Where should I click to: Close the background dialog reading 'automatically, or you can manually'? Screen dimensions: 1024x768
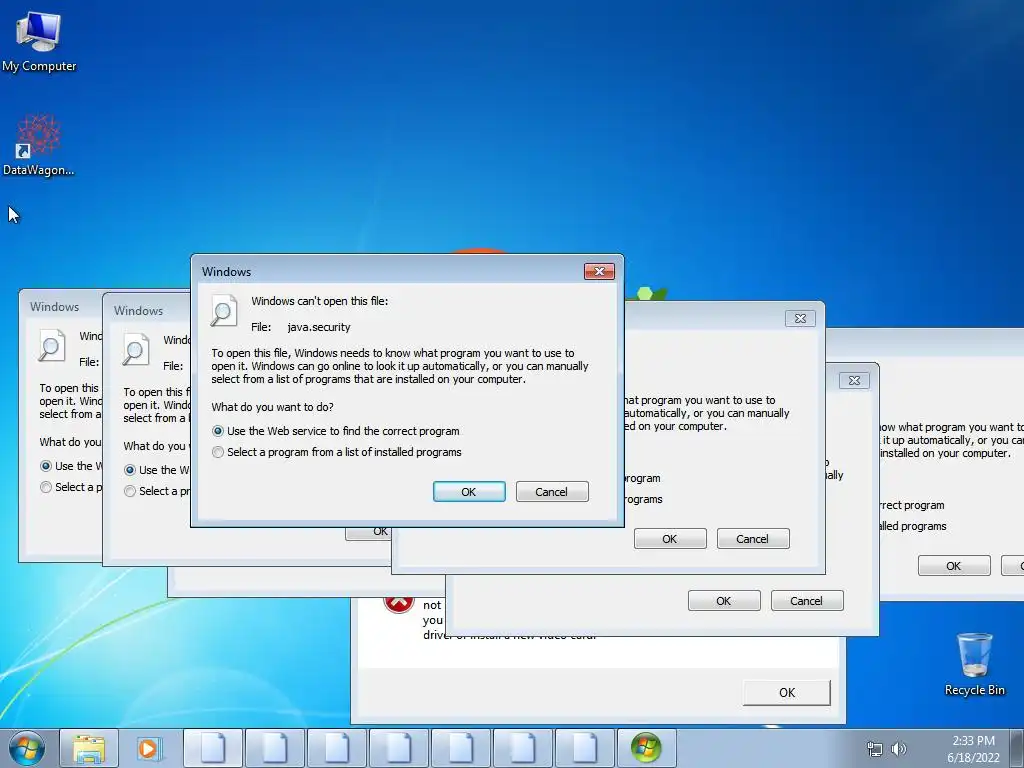pos(800,318)
